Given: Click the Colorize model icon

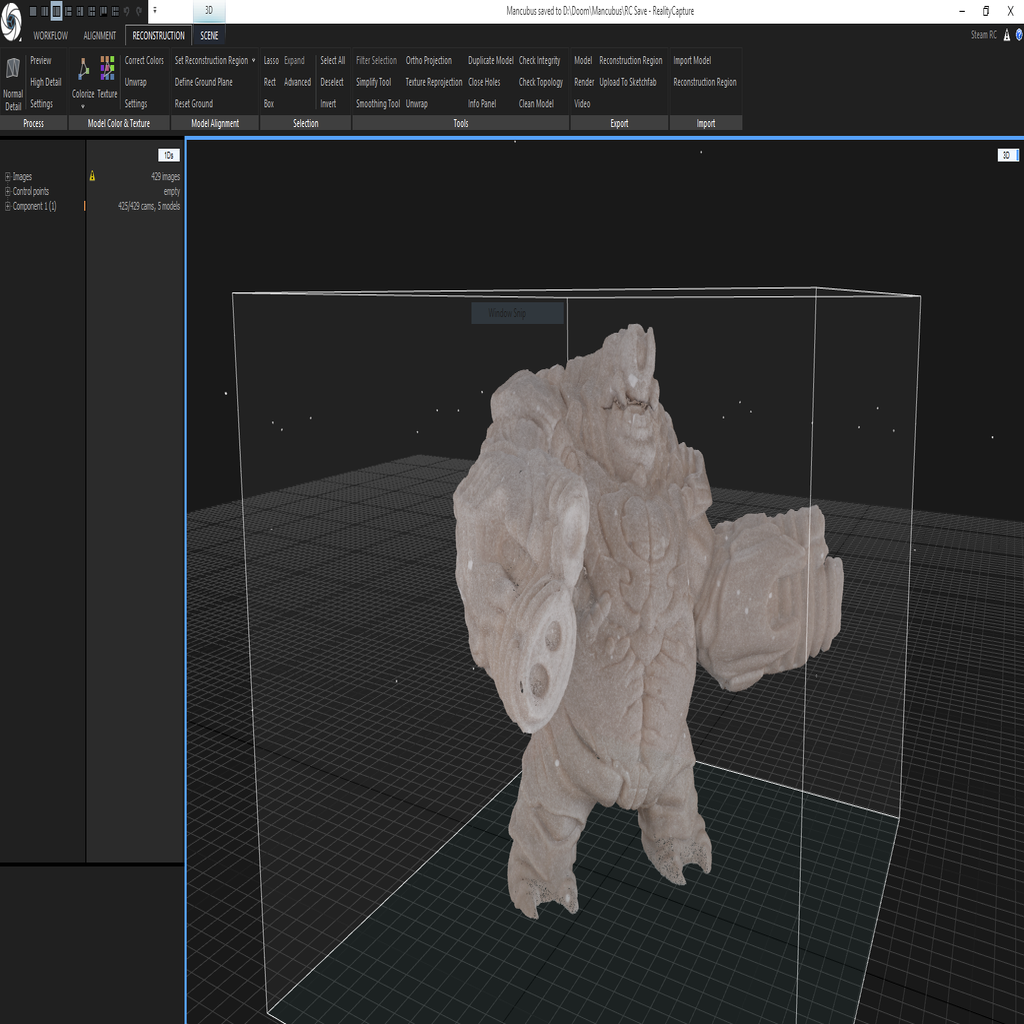Looking at the screenshot, I should pyautogui.click(x=83, y=70).
